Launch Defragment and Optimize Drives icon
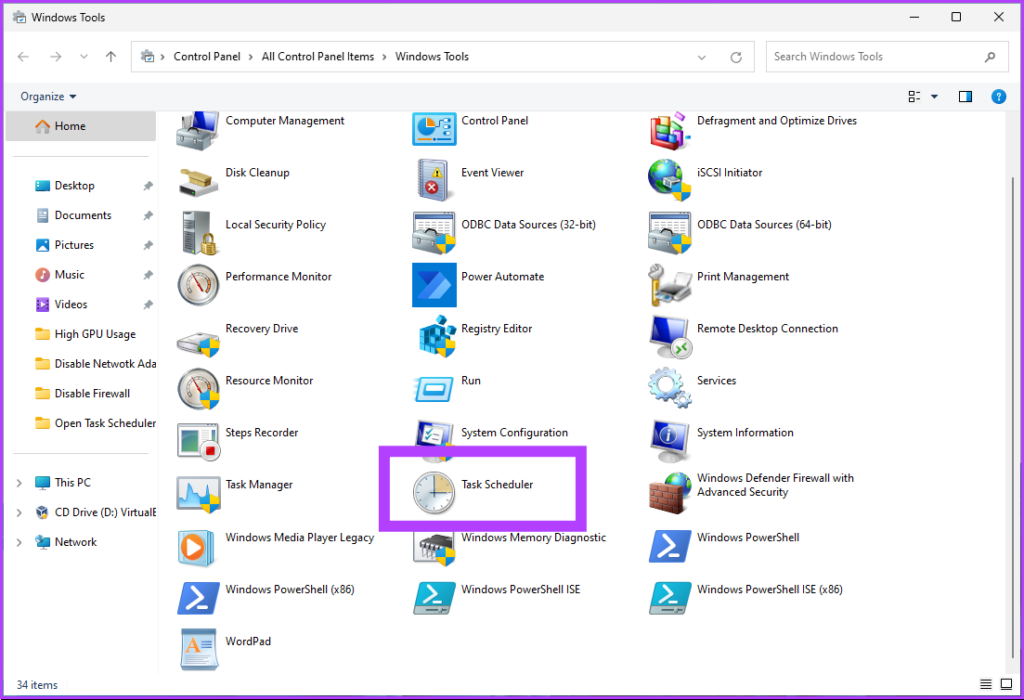 (669, 130)
